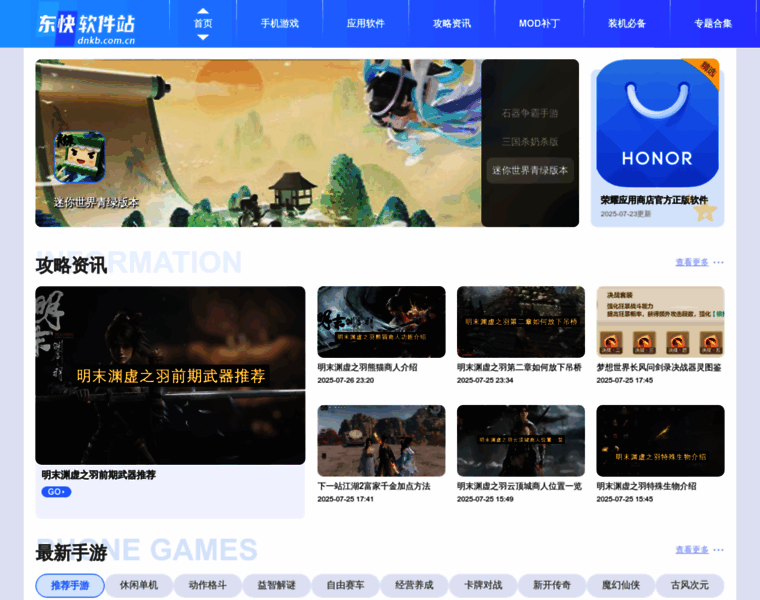This screenshot has width=760, height=600.
Task: Open the 明末渊虚之羽云顶城商人位置一览 thumbnail
Action: tap(521, 441)
